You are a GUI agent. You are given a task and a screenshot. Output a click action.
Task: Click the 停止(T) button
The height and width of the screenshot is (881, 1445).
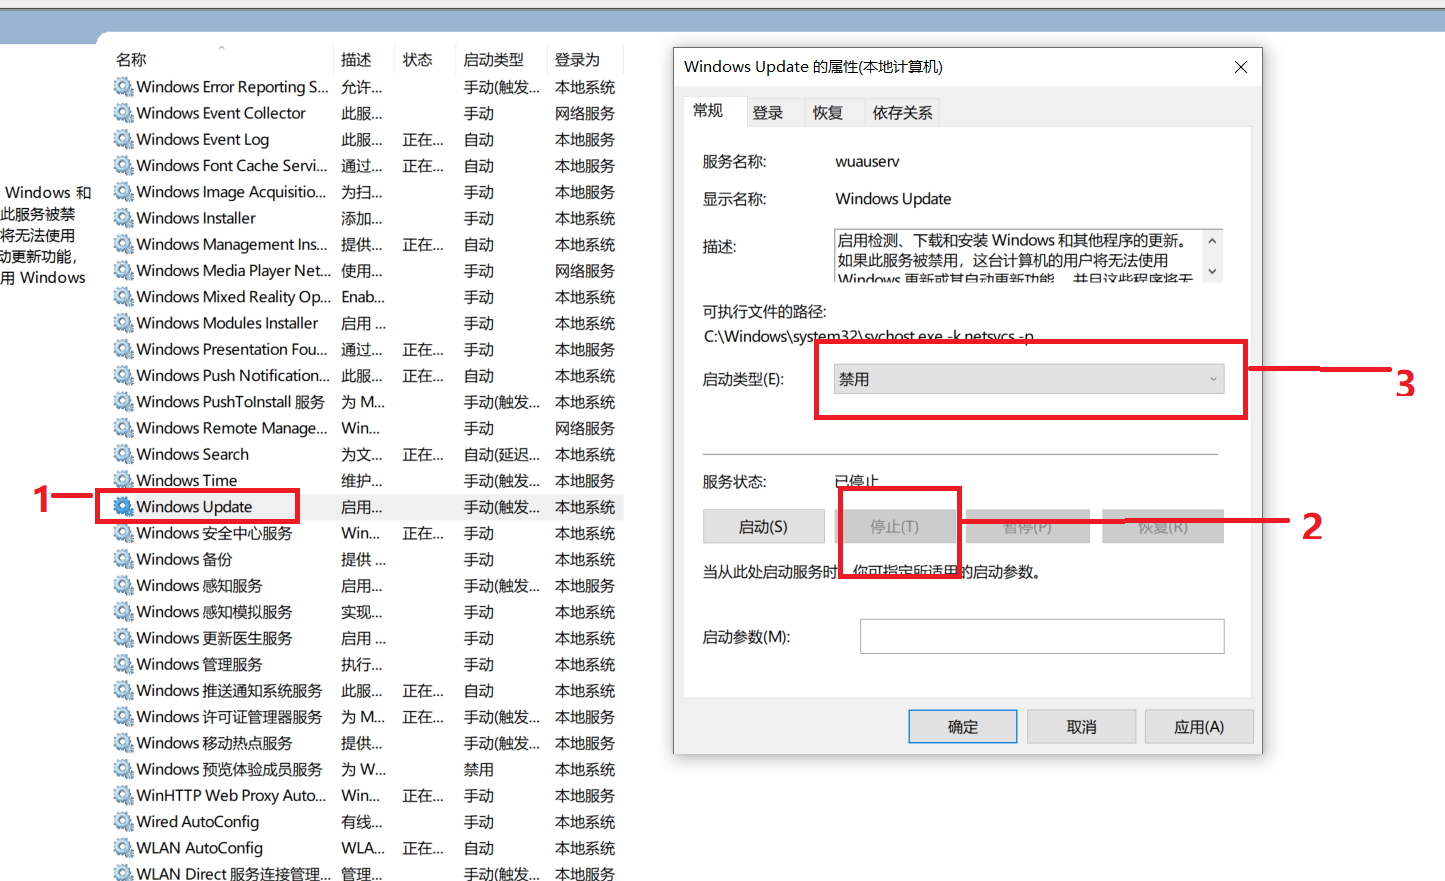coord(894,526)
